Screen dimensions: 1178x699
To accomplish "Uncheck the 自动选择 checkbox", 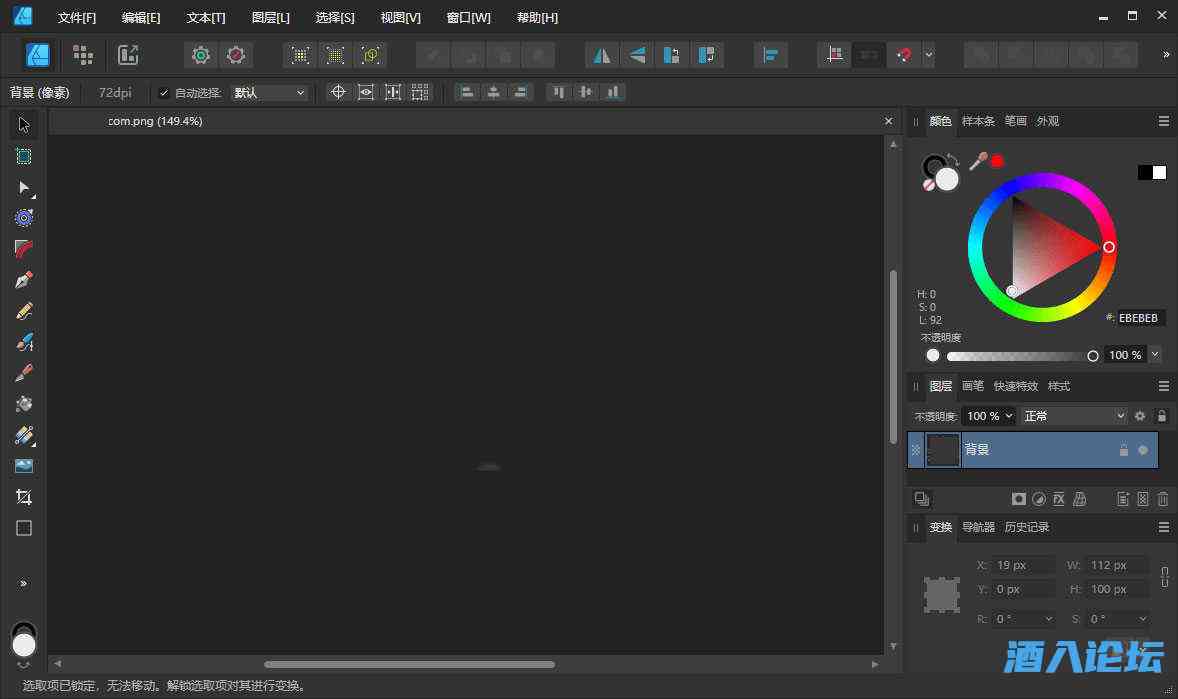I will tap(164, 93).
